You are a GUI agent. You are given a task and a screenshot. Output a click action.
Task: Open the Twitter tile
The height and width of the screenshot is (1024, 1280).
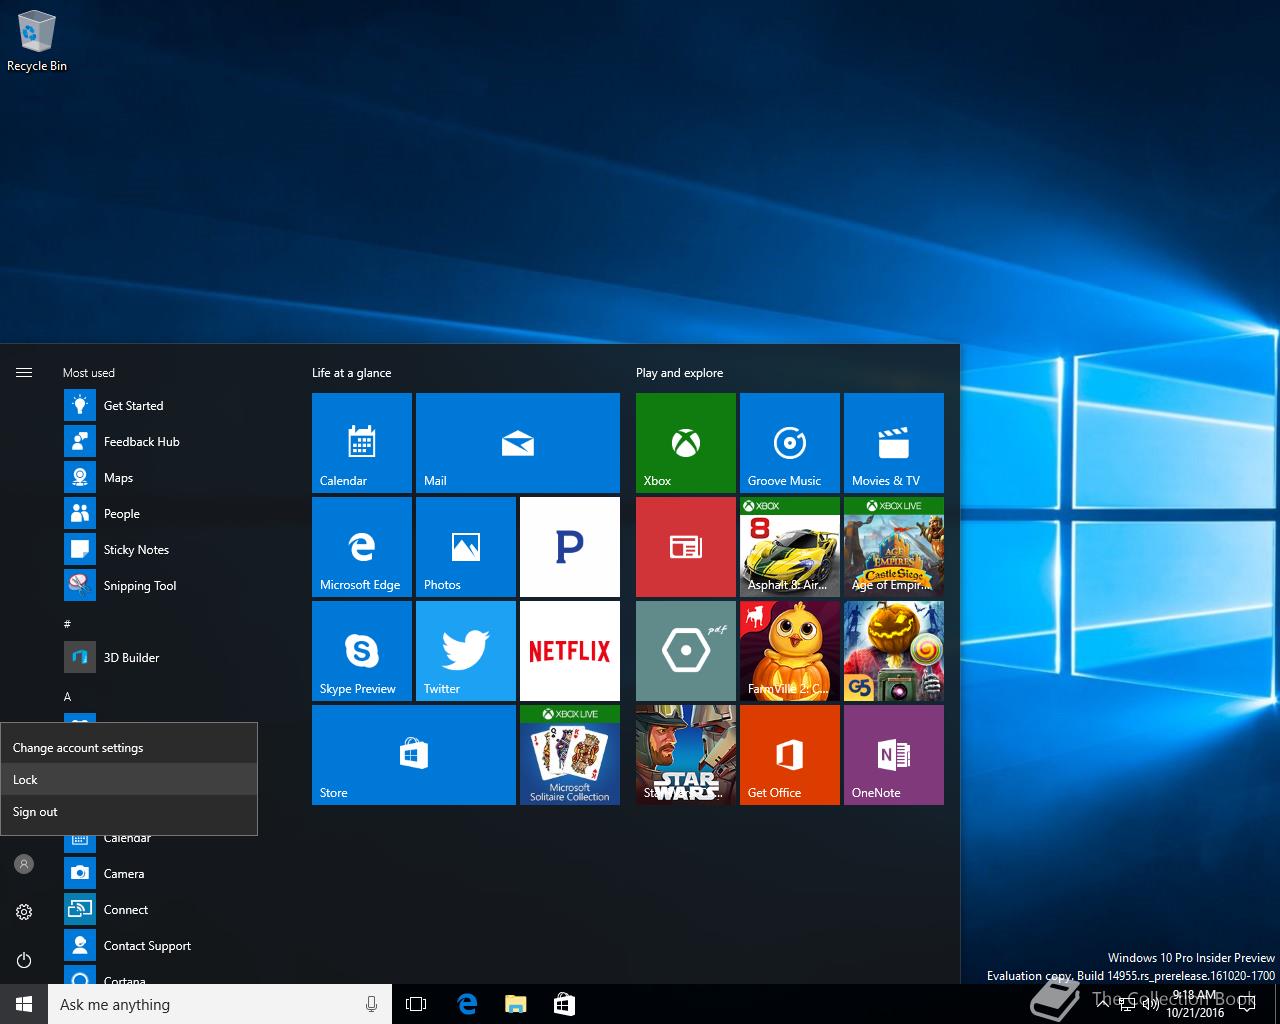pyautogui.click(x=466, y=651)
